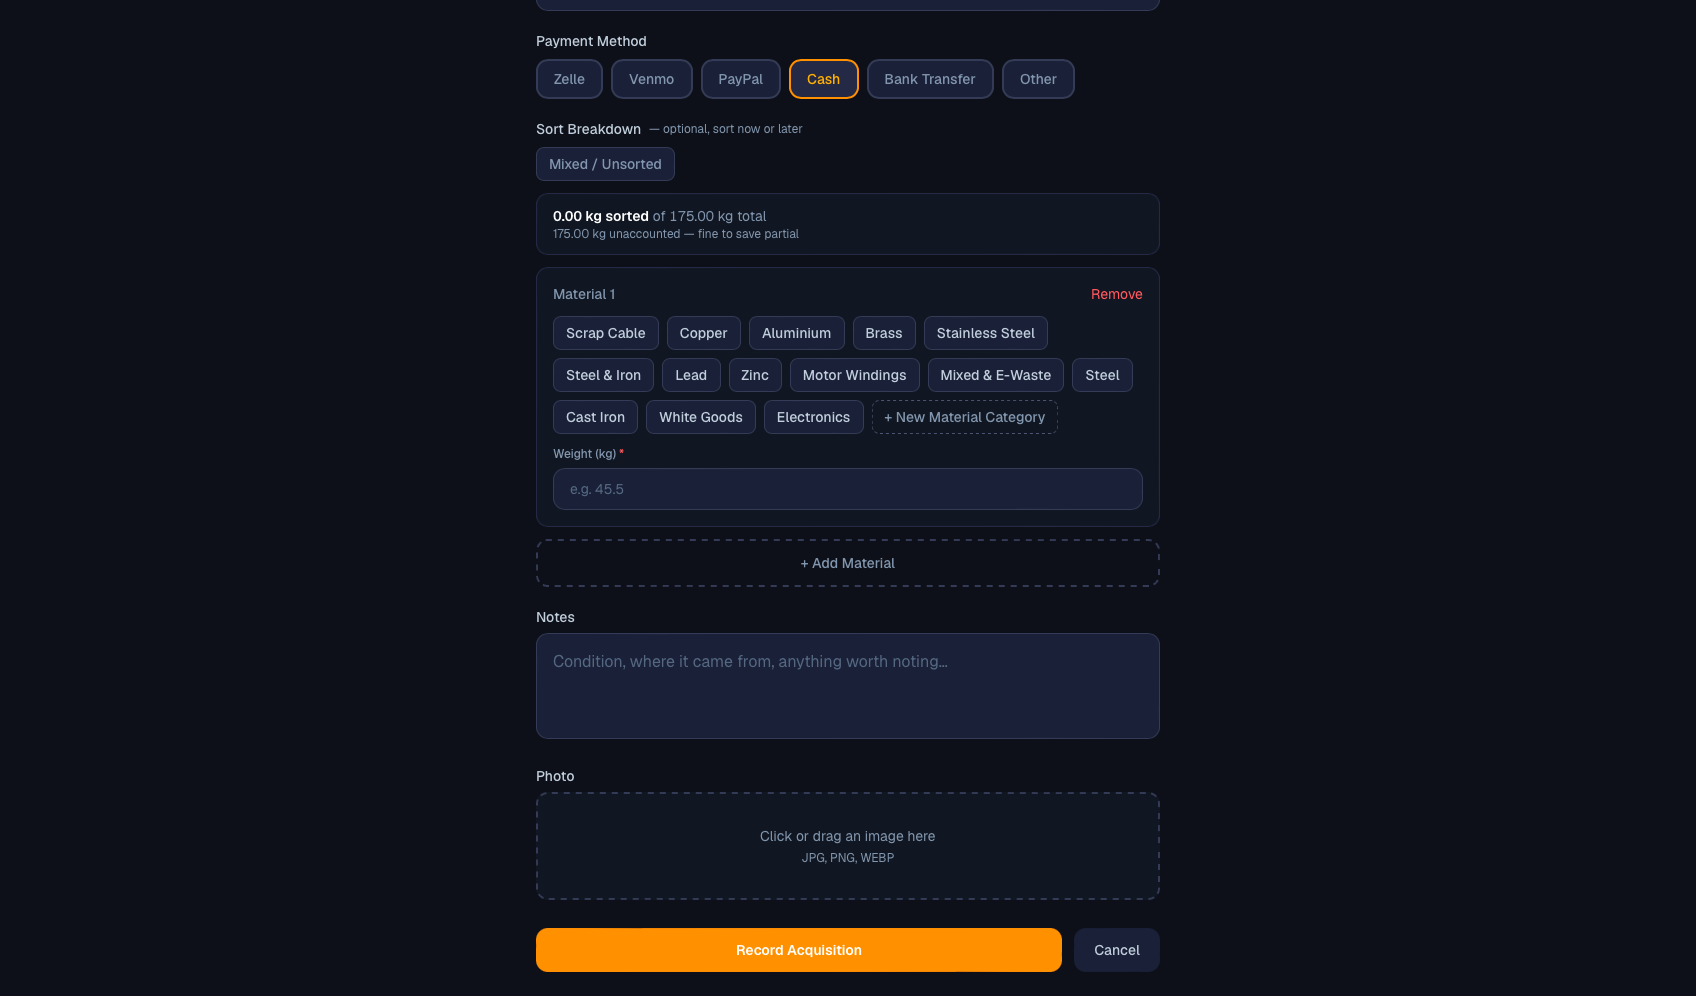Choose Mixed / Unsorted breakdown
This screenshot has height=996, width=1696.
(605, 164)
